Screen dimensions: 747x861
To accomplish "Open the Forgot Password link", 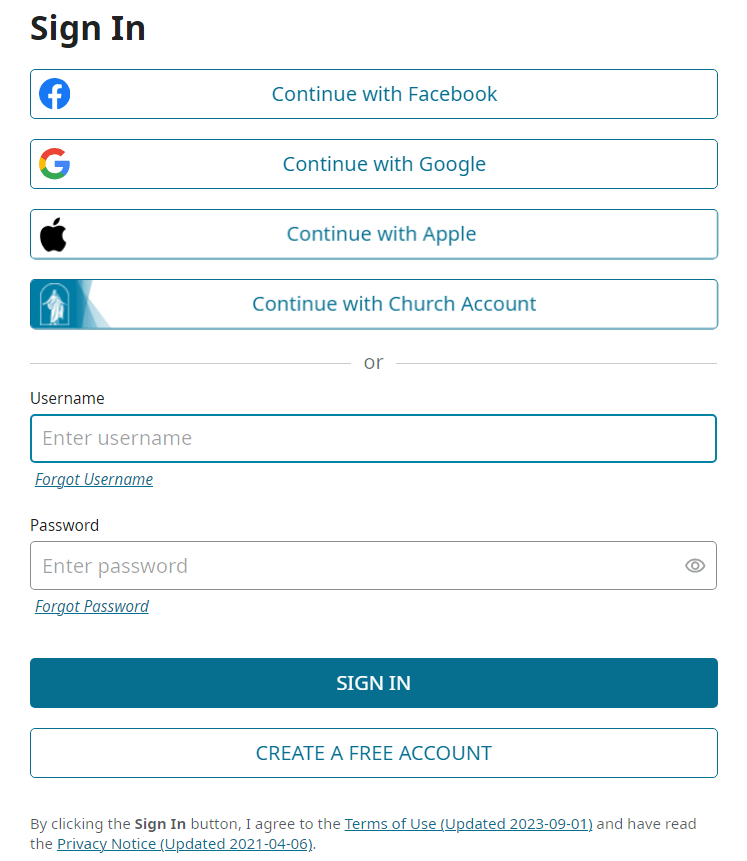I will click(x=92, y=606).
